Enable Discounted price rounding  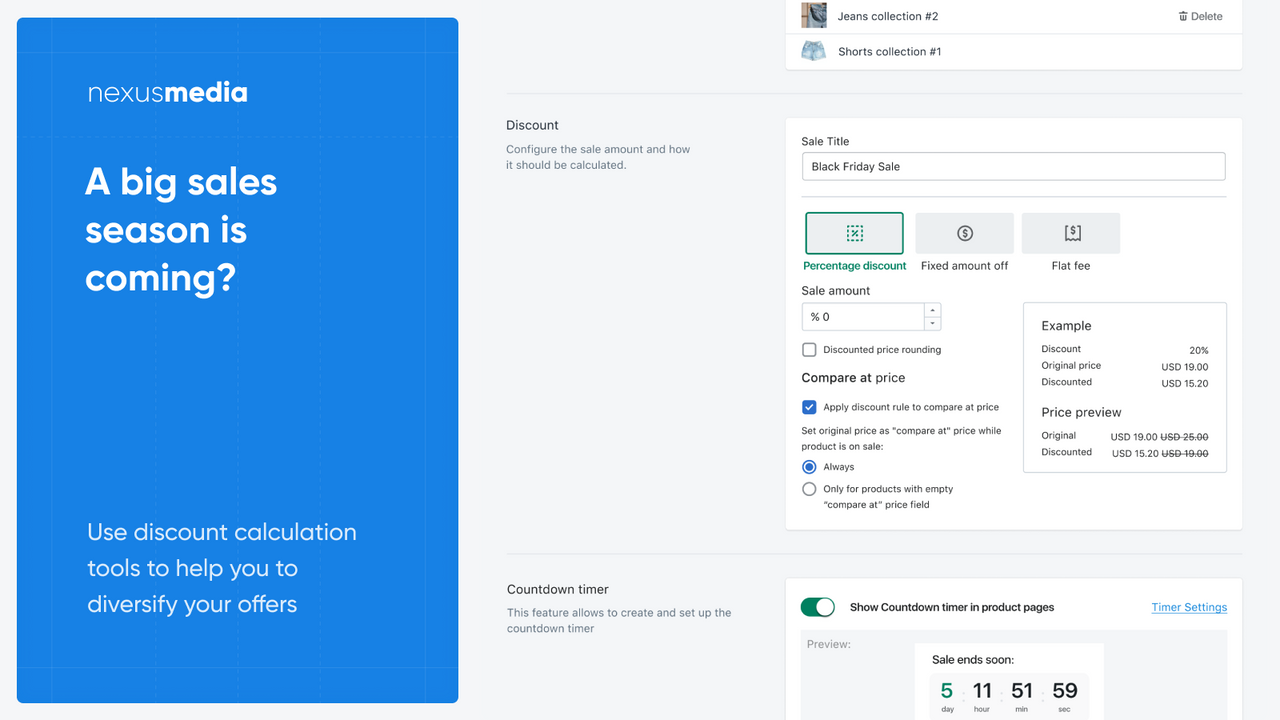tap(808, 349)
